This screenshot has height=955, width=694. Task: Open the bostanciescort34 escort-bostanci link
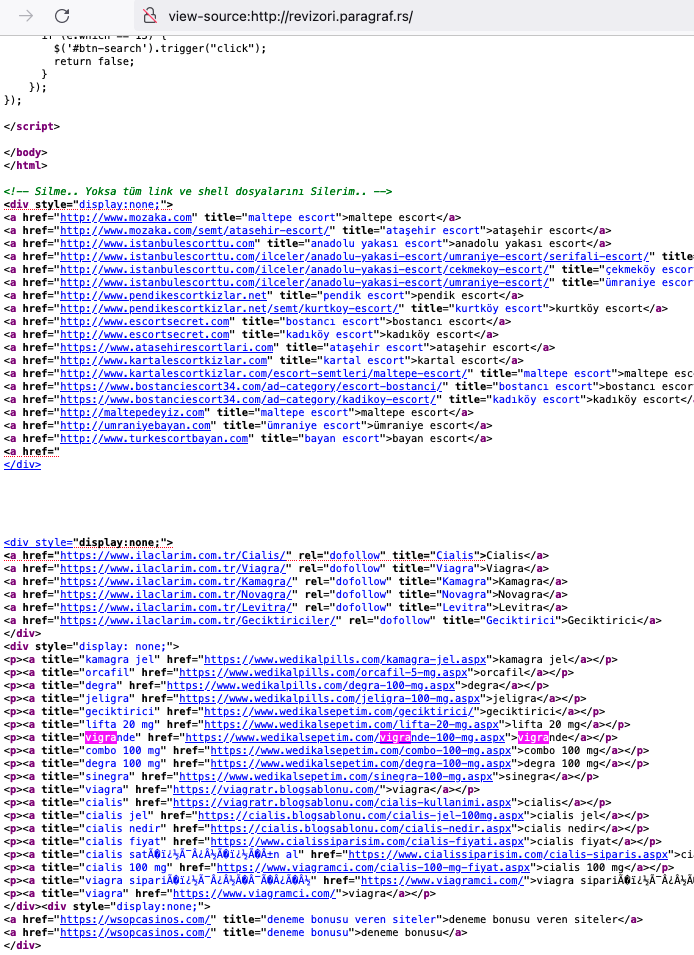[x=251, y=386]
